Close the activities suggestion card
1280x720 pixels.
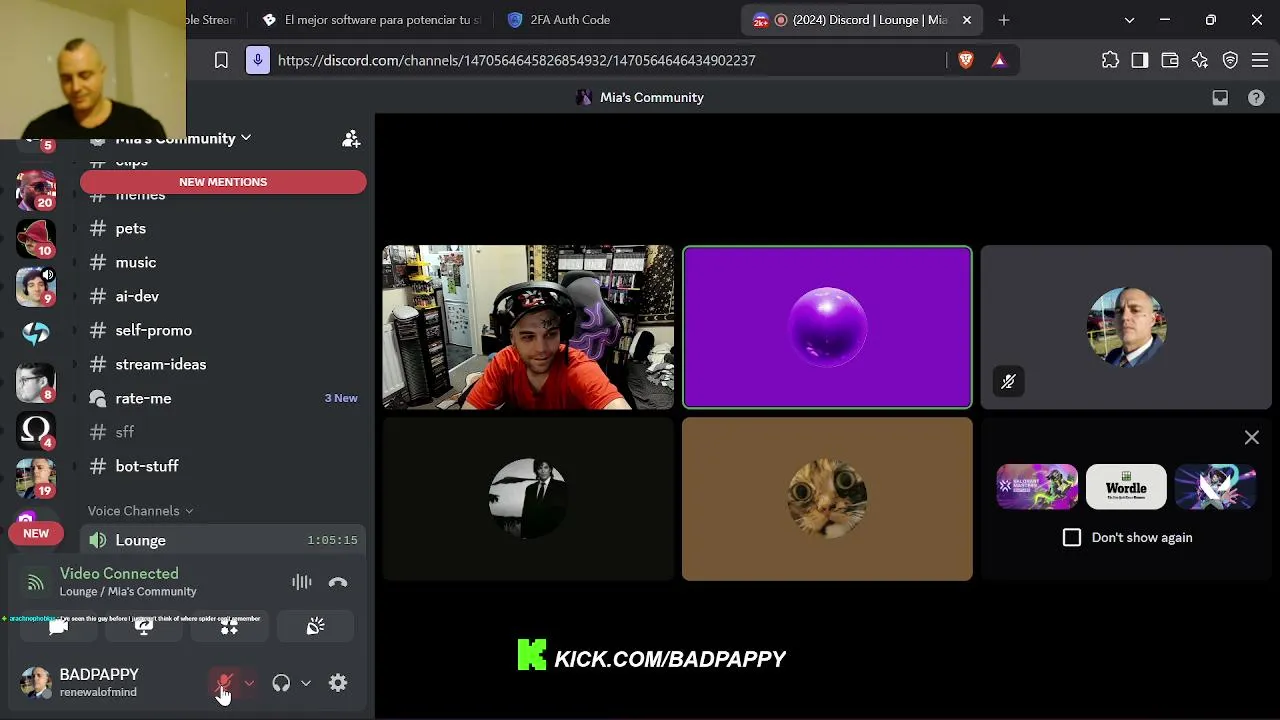pyautogui.click(x=1251, y=438)
